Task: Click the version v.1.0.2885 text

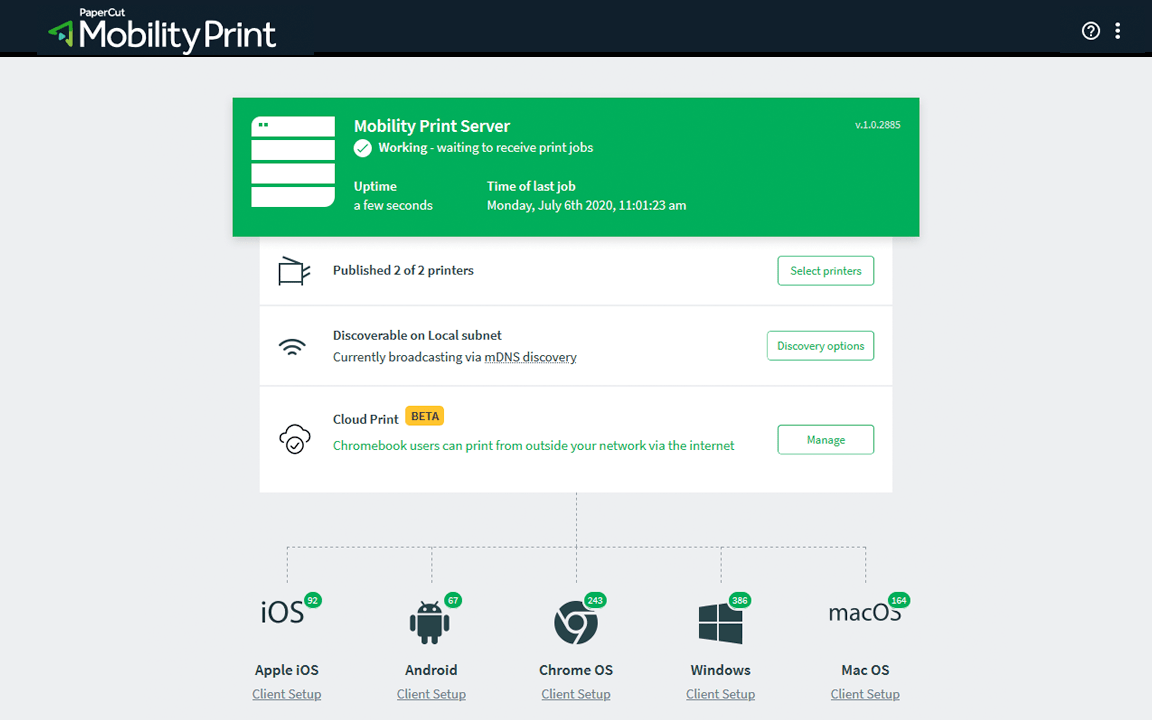Action: tap(877, 125)
